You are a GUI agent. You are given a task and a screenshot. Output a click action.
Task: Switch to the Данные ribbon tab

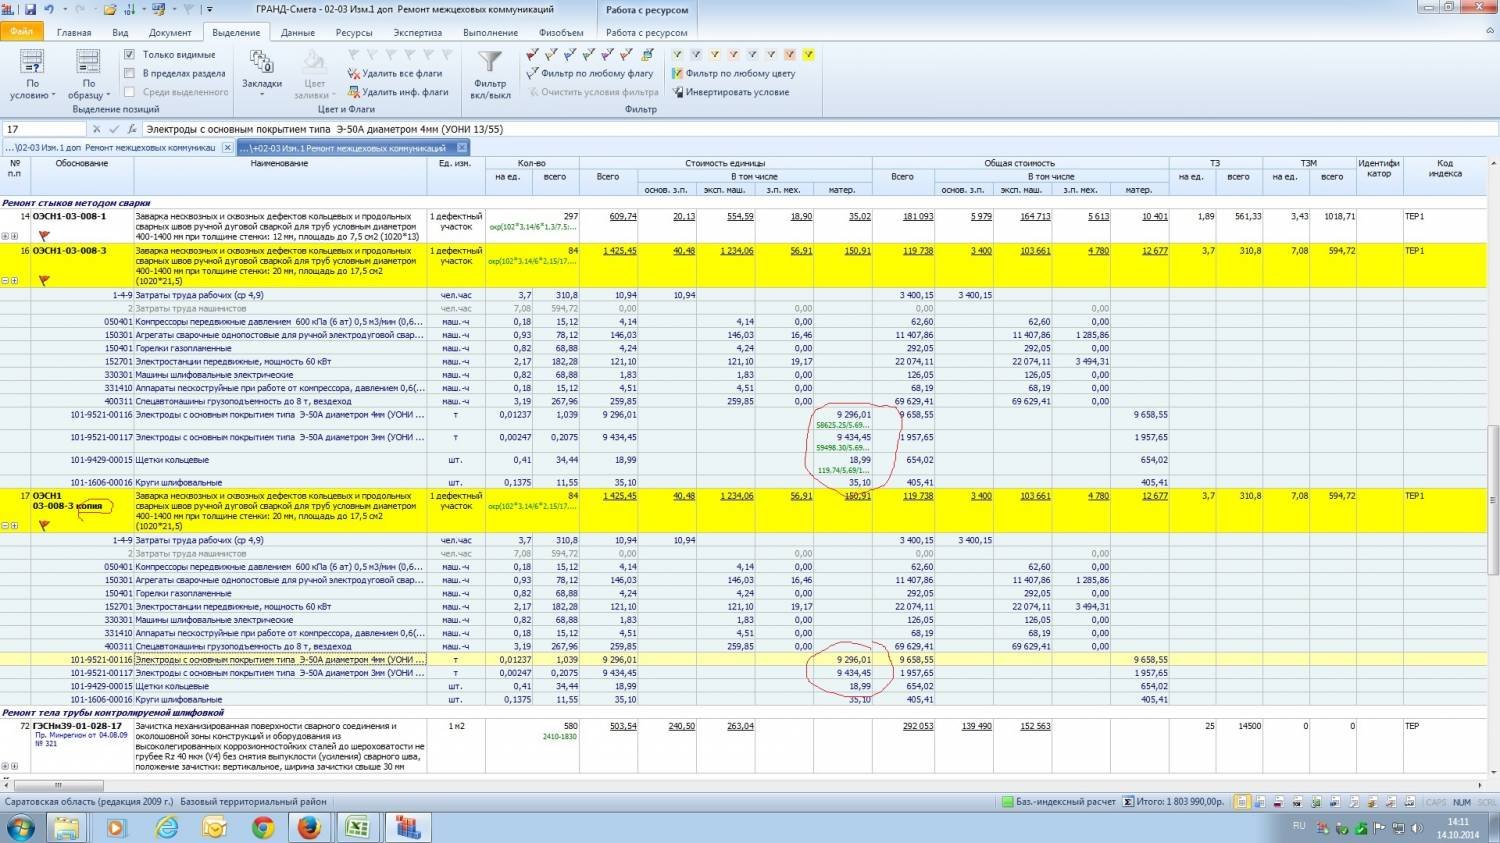[297, 32]
